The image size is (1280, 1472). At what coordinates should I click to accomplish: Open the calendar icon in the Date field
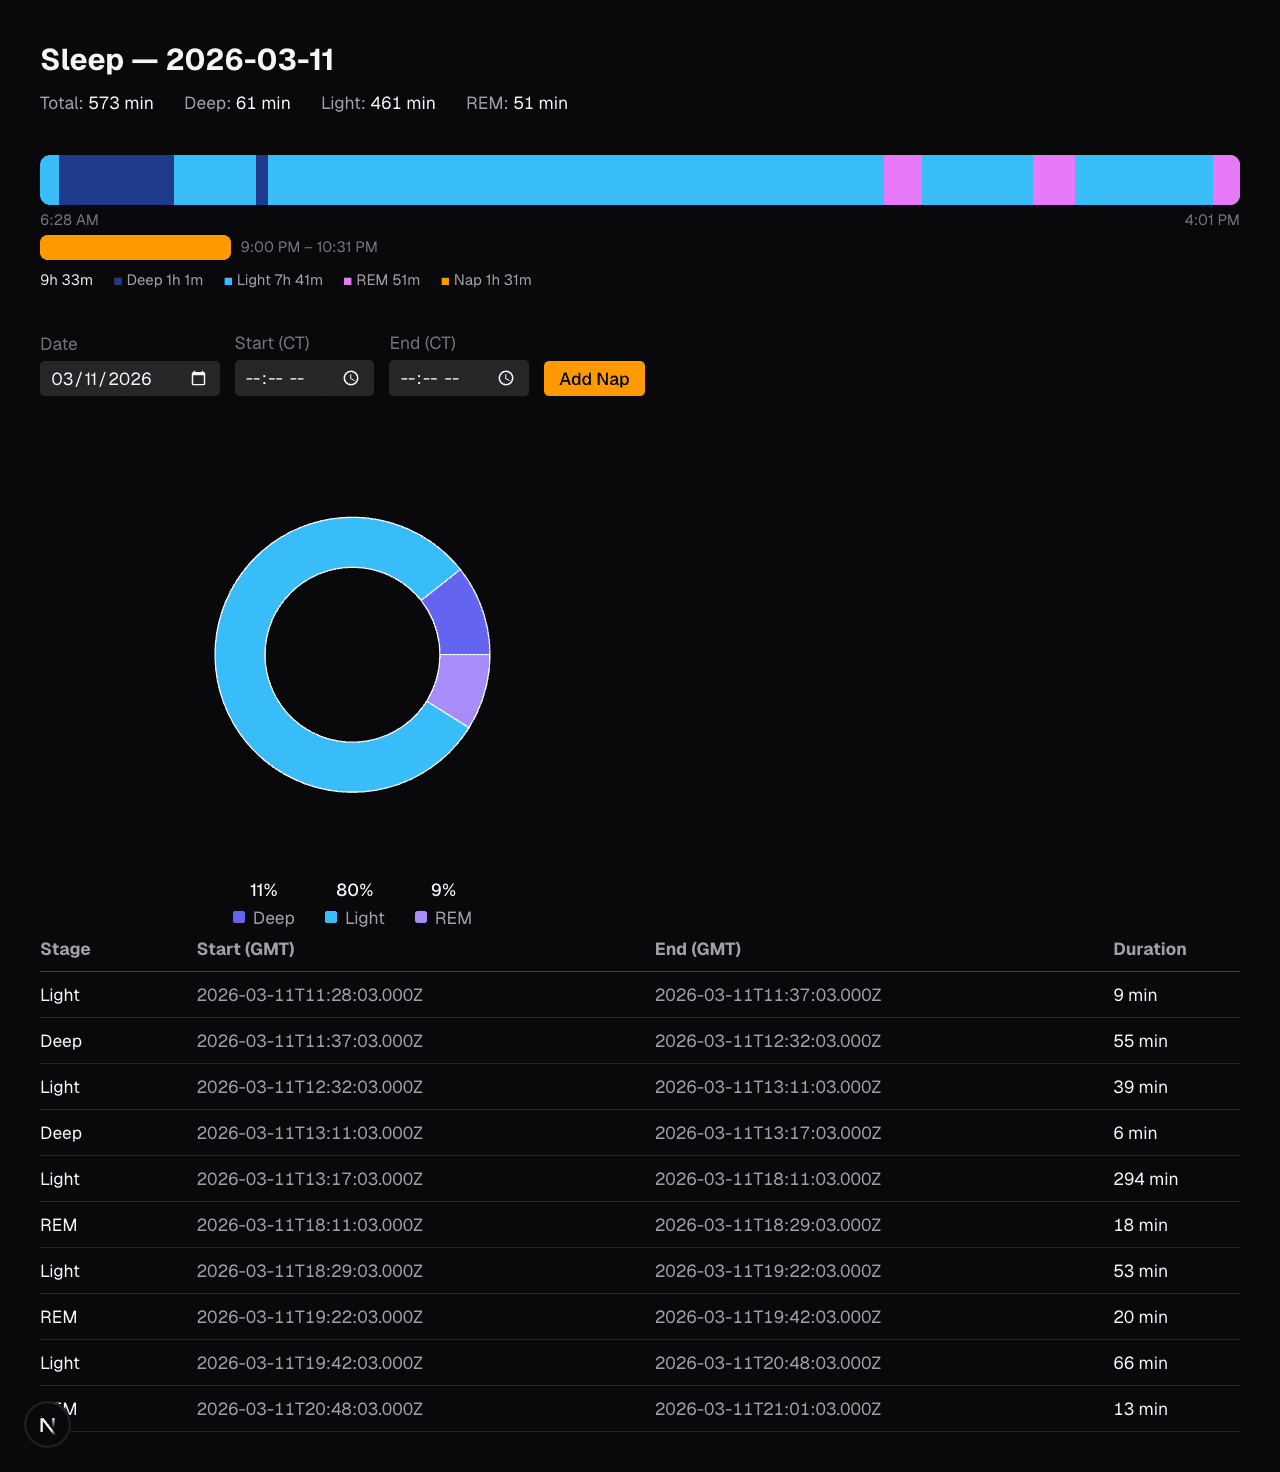click(197, 378)
